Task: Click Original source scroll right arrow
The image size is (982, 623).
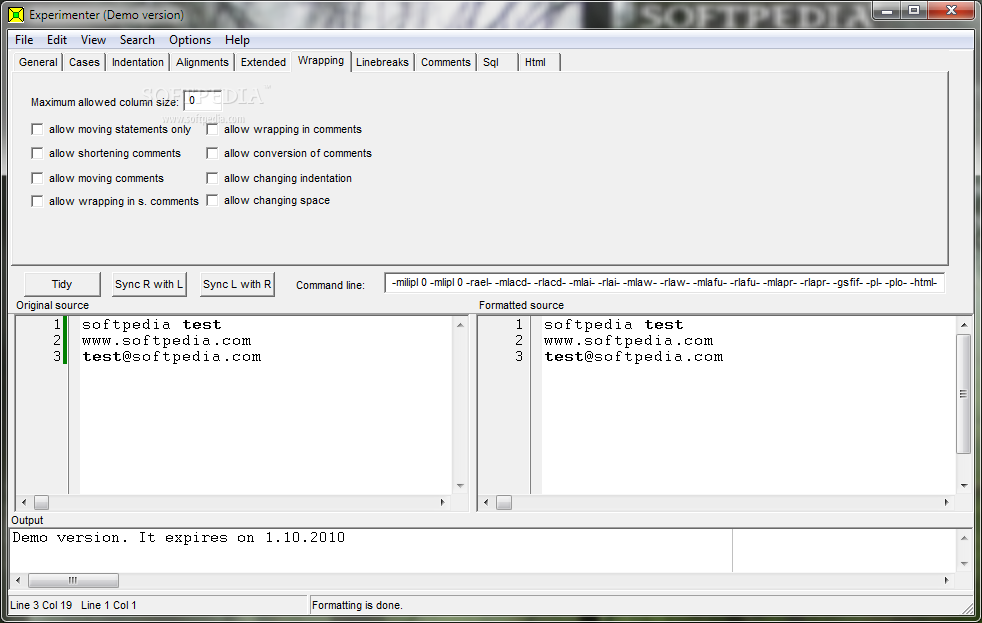Action: click(x=443, y=502)
